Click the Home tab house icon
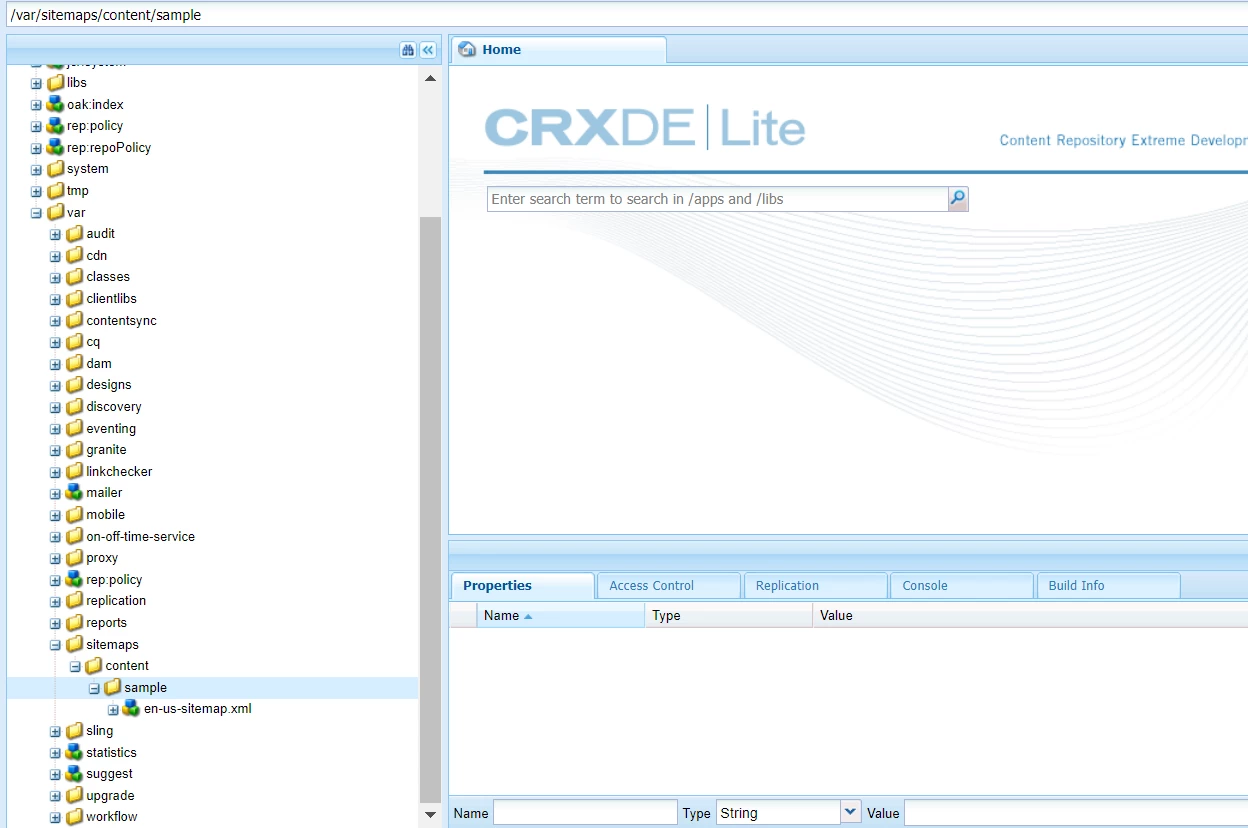The image size is (1248, 828). pyautogui.click(x=467, y=50)
